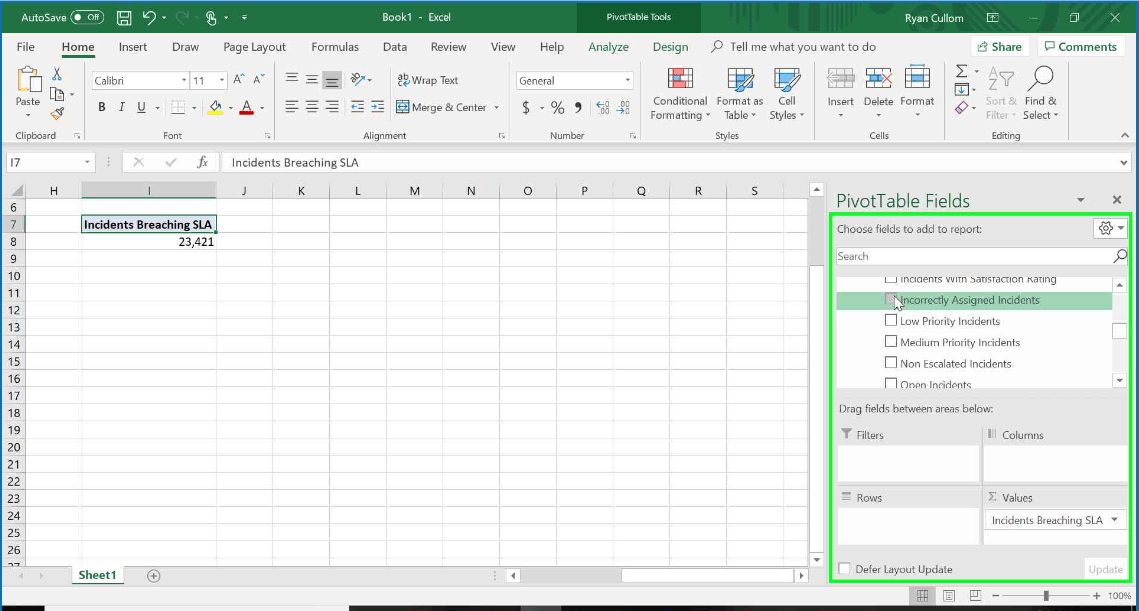Image resolution: width=1139 pixels, height=611 pixels.
Task: Switch to the Insert tab
Action: (133, 46)
